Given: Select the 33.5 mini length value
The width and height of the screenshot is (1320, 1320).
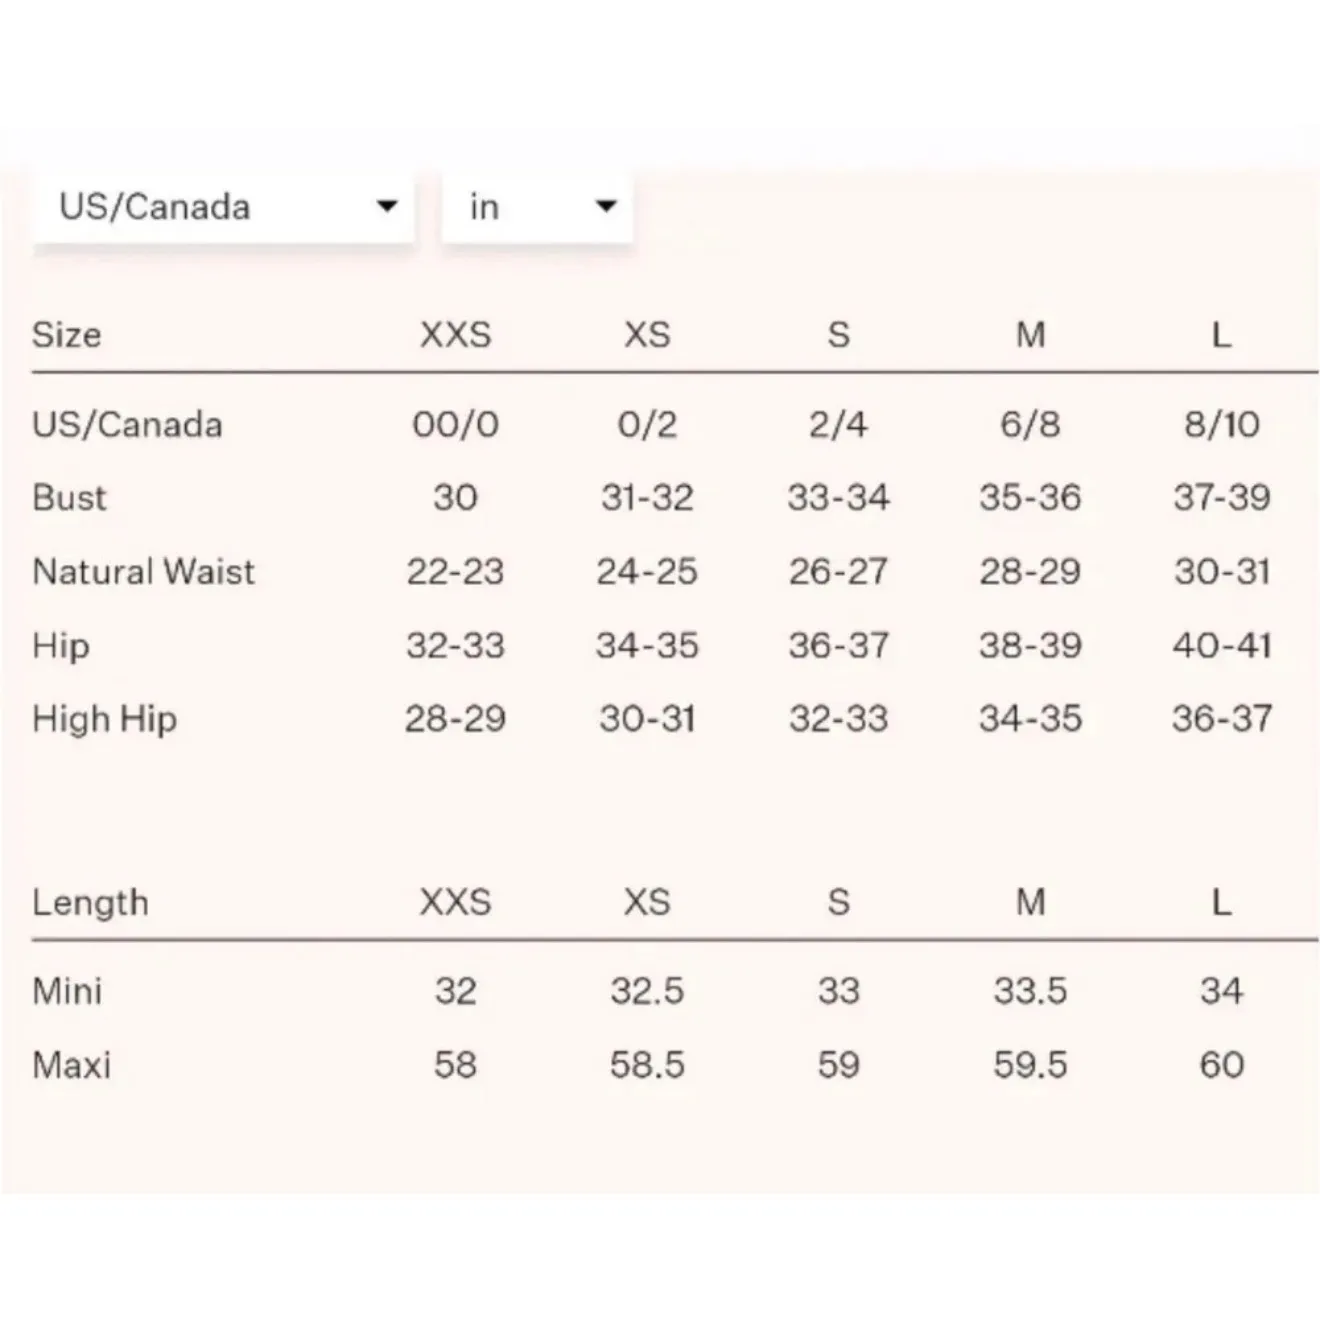Looking at the screenshot, I should (x=1030, y=991).
